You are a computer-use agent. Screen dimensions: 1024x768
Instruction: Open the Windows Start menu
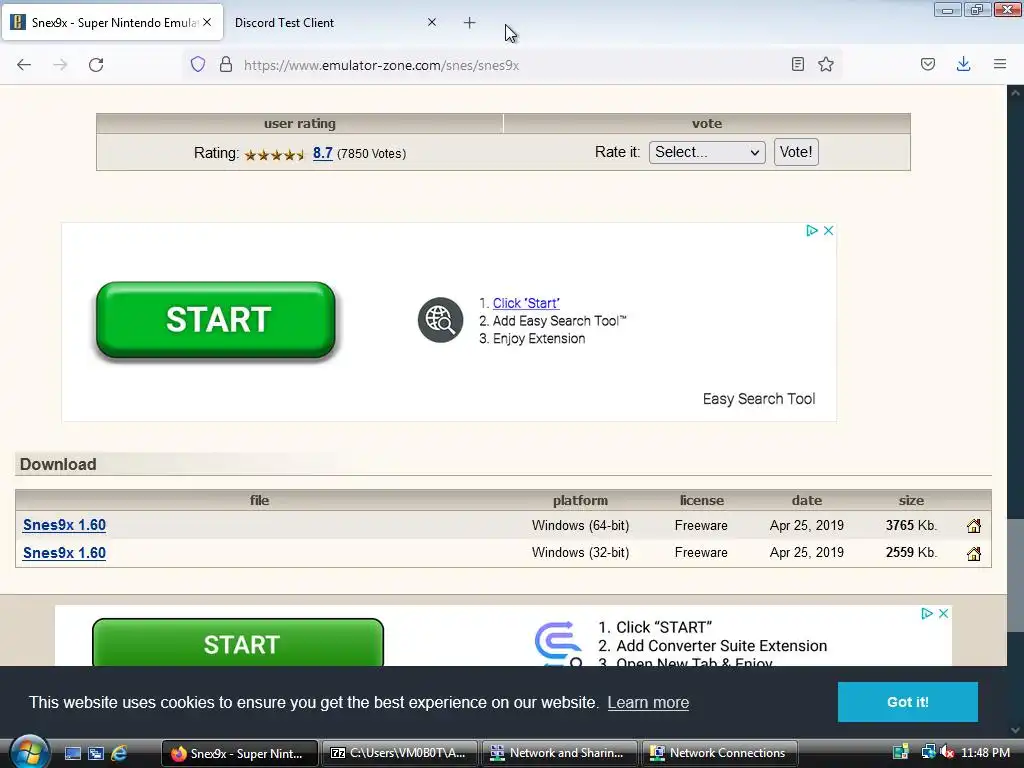point(28,752)
